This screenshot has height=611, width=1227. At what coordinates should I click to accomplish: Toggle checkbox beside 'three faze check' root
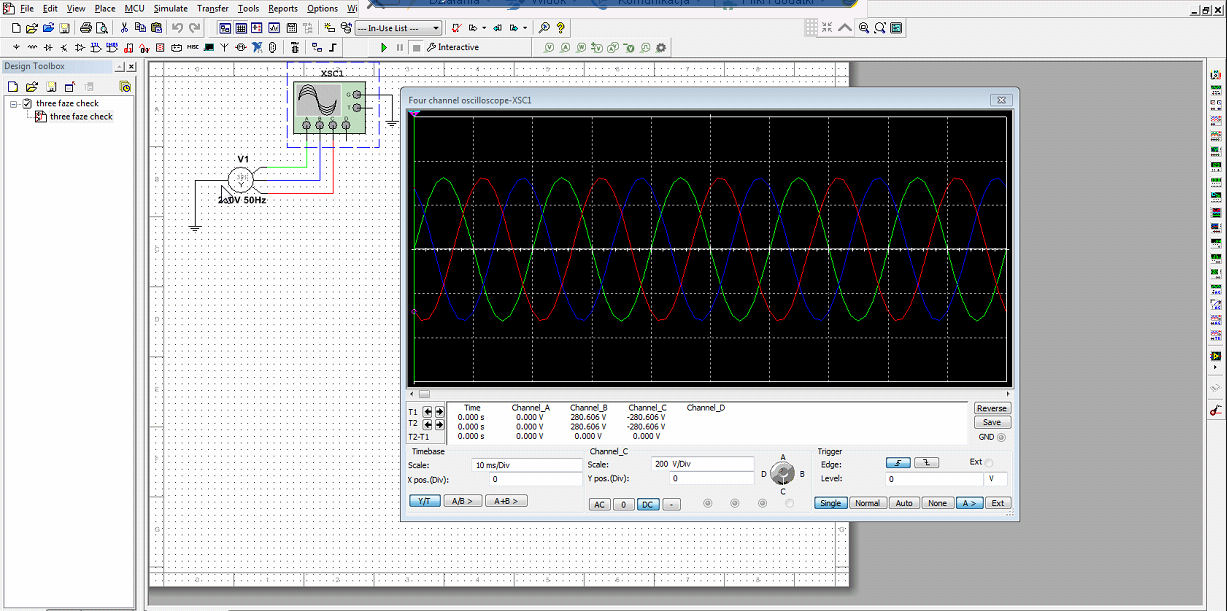pos(27,104)
